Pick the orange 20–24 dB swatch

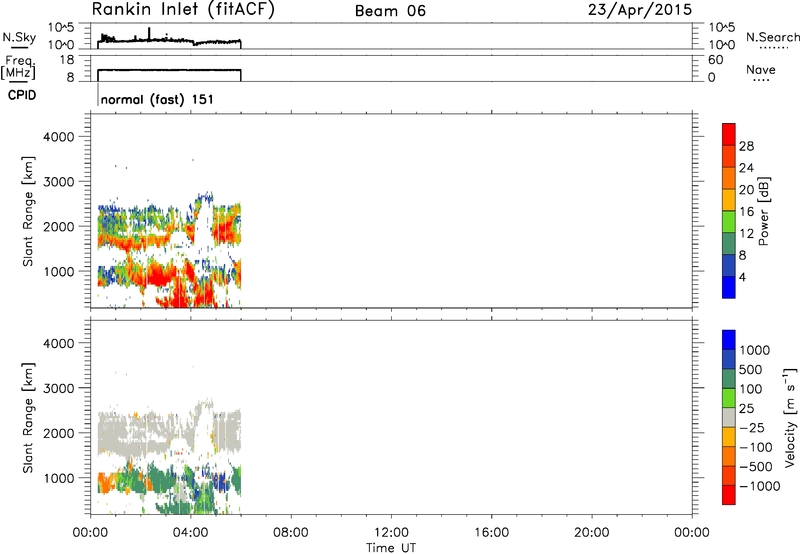[x=729, y=178]
